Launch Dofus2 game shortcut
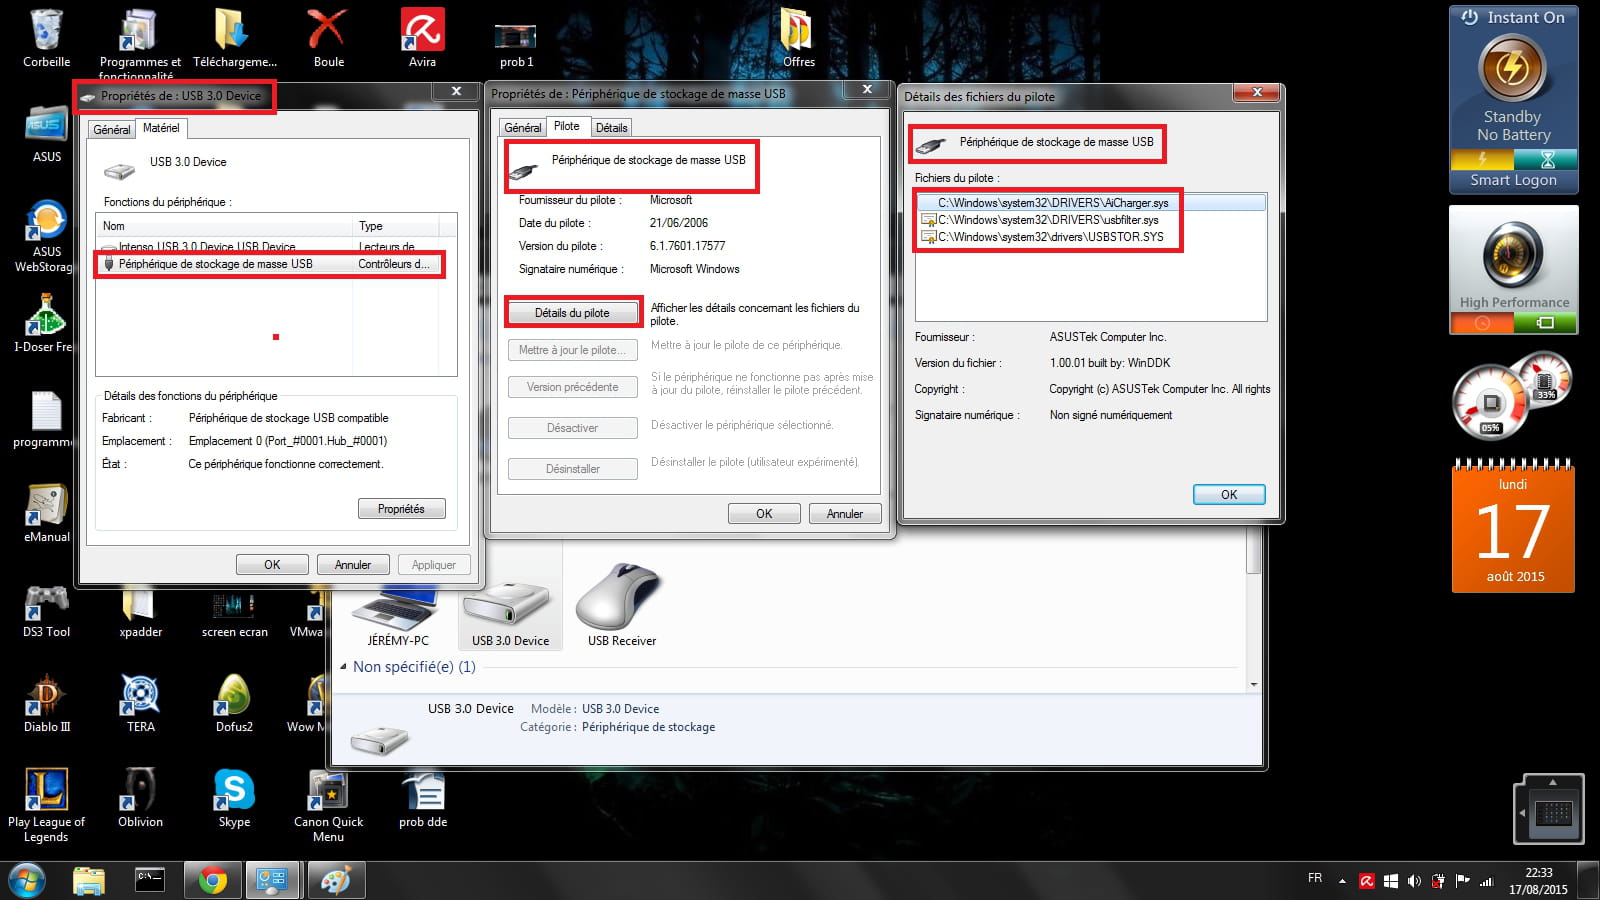The height and width of the screenshot is (900, 1600). 234,704
